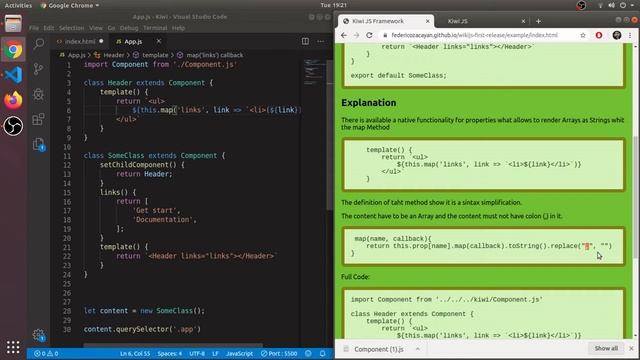Close the Kiwi JS Framework tab
The image size is (640, 360).
pyautogui.click(x=428, y=21)
